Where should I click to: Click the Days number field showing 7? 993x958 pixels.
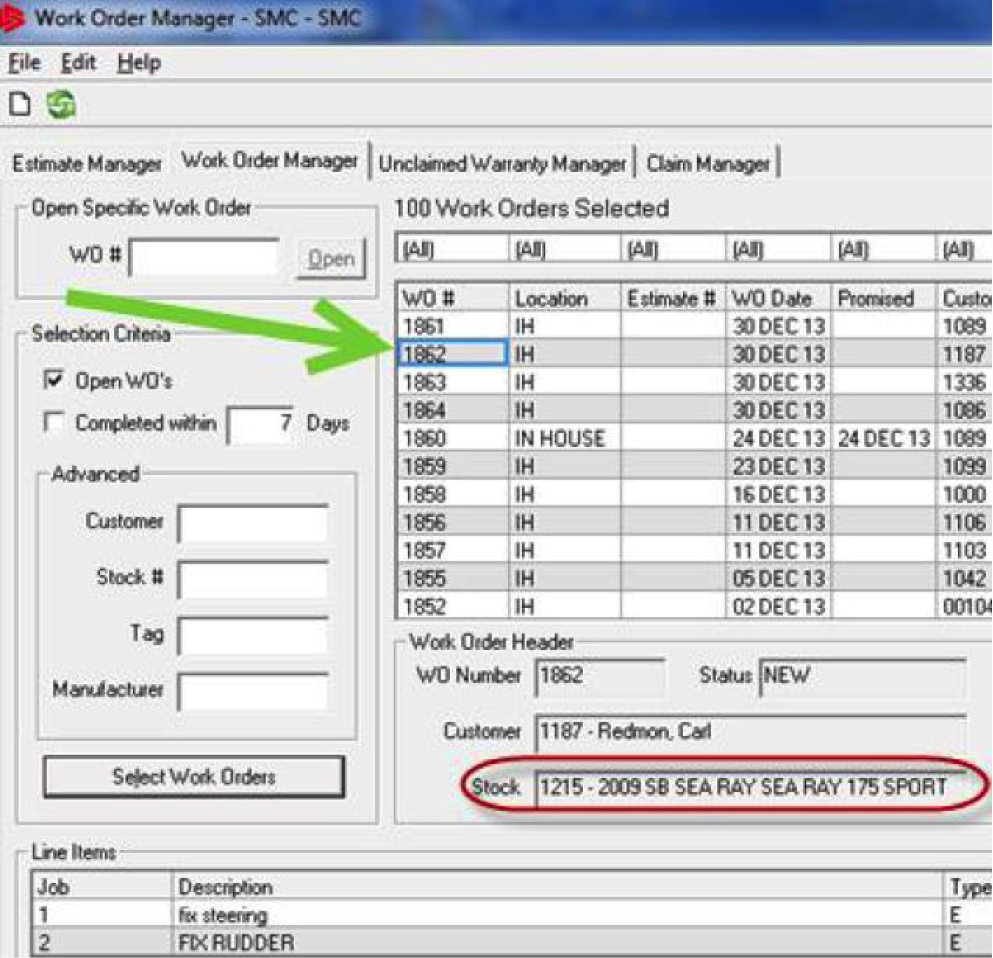pos(260,424)
